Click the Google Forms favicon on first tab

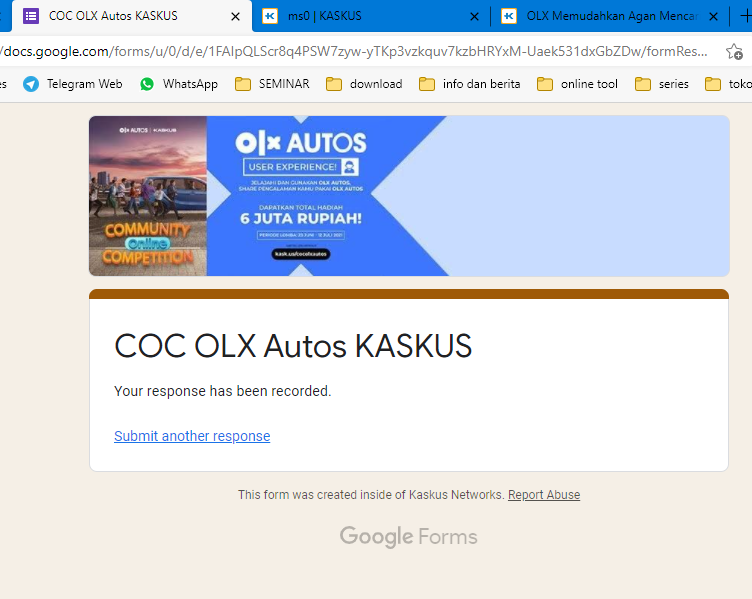(x=31, y=16)
